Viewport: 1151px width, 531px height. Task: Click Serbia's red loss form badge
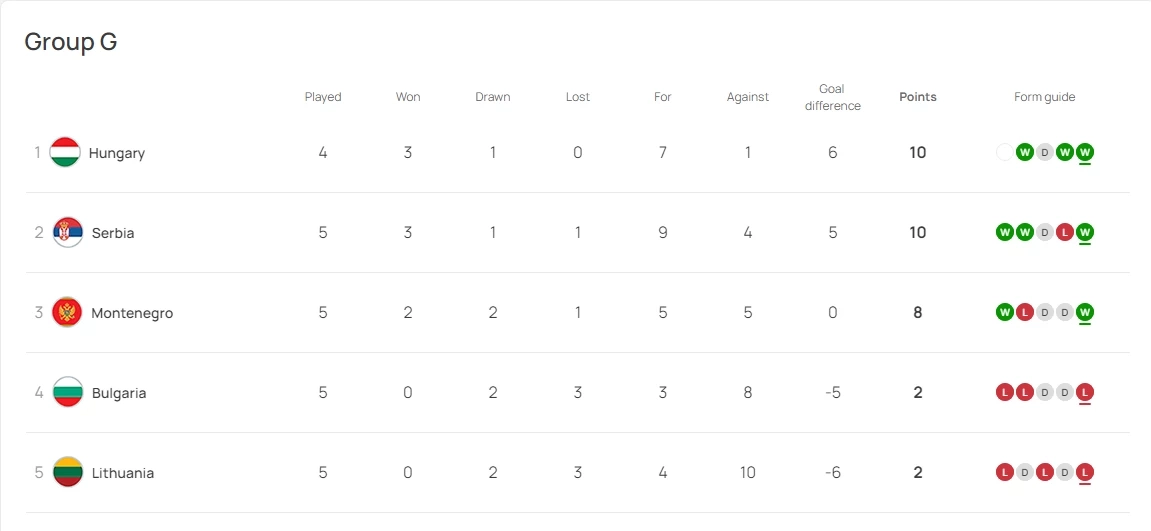click(x=1065, y=232)
